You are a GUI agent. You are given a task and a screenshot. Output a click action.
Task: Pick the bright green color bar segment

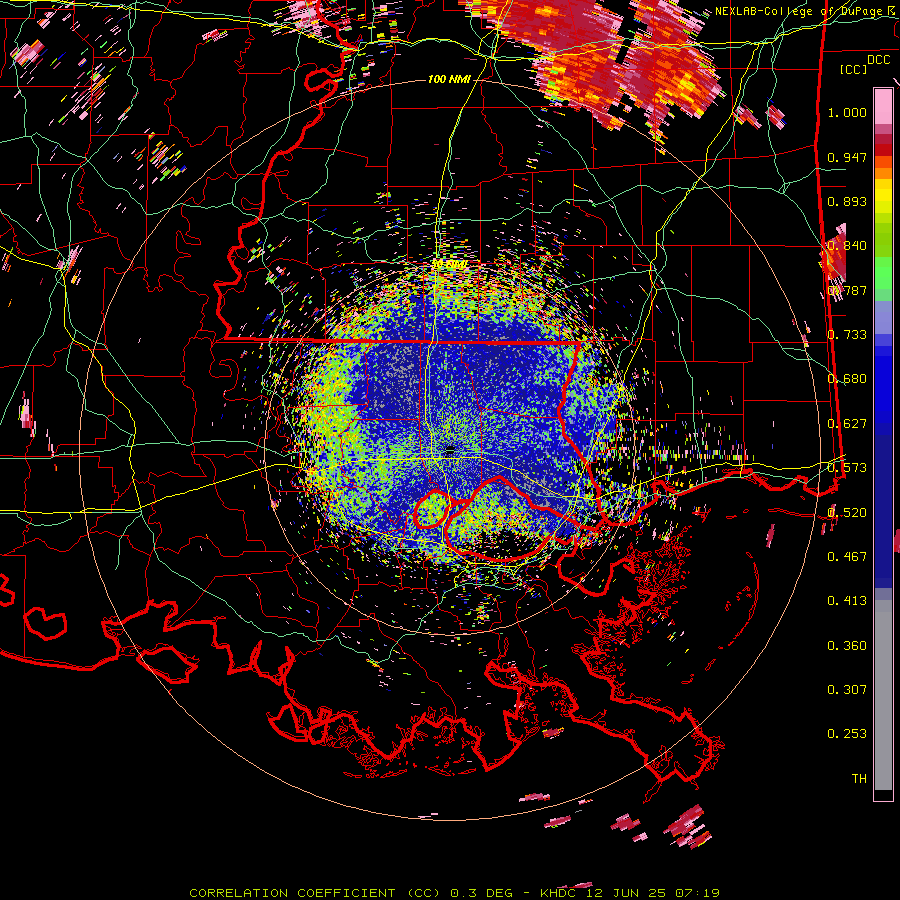(883, 273)
